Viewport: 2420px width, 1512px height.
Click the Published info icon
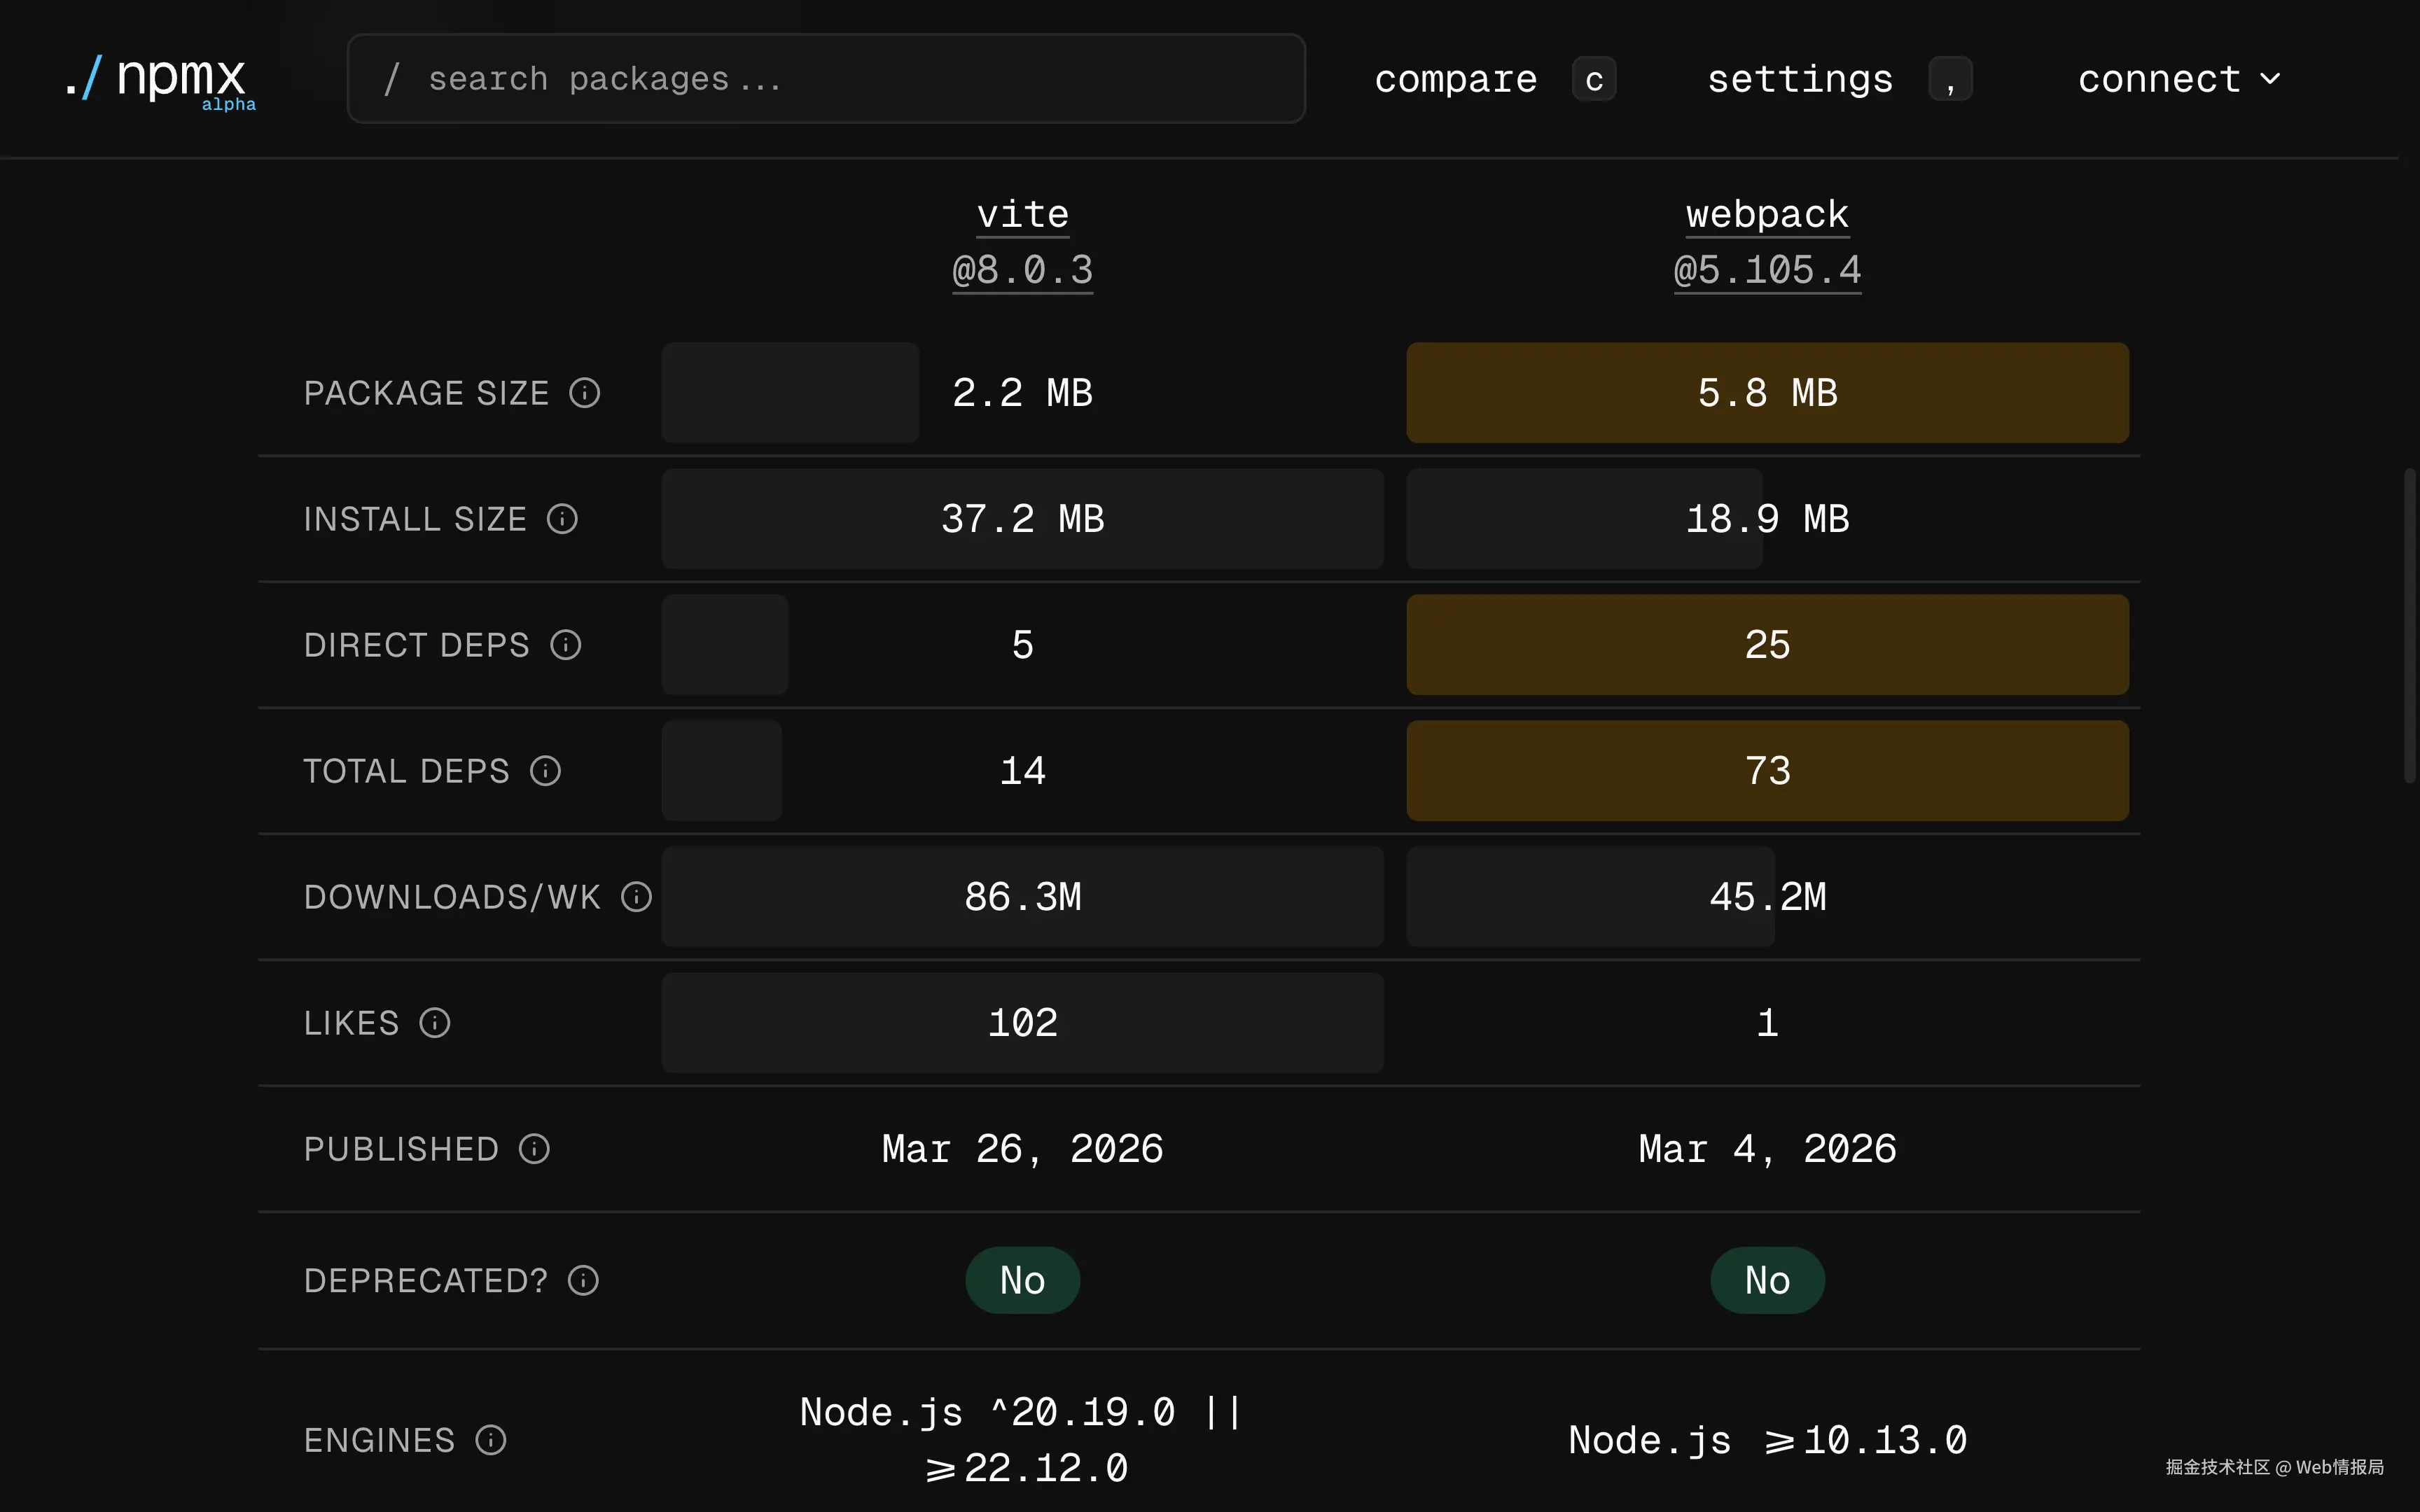point(534,1149)
